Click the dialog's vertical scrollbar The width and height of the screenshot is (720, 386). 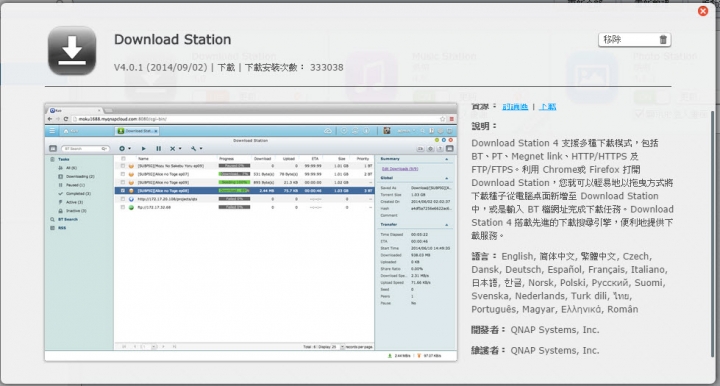712,234
